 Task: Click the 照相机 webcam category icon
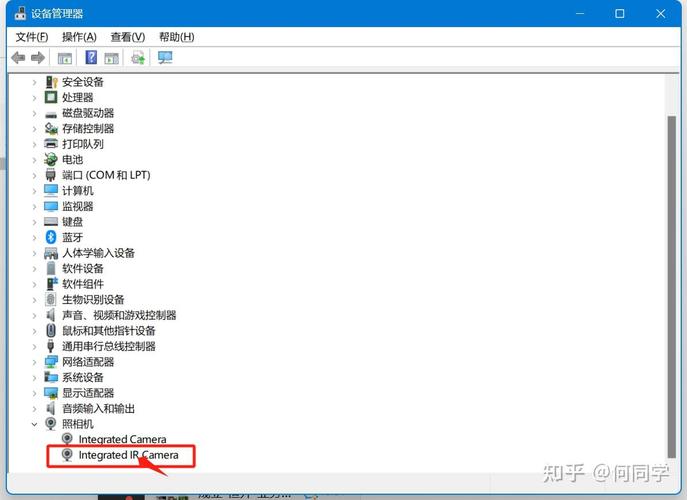tap(51, 423)
